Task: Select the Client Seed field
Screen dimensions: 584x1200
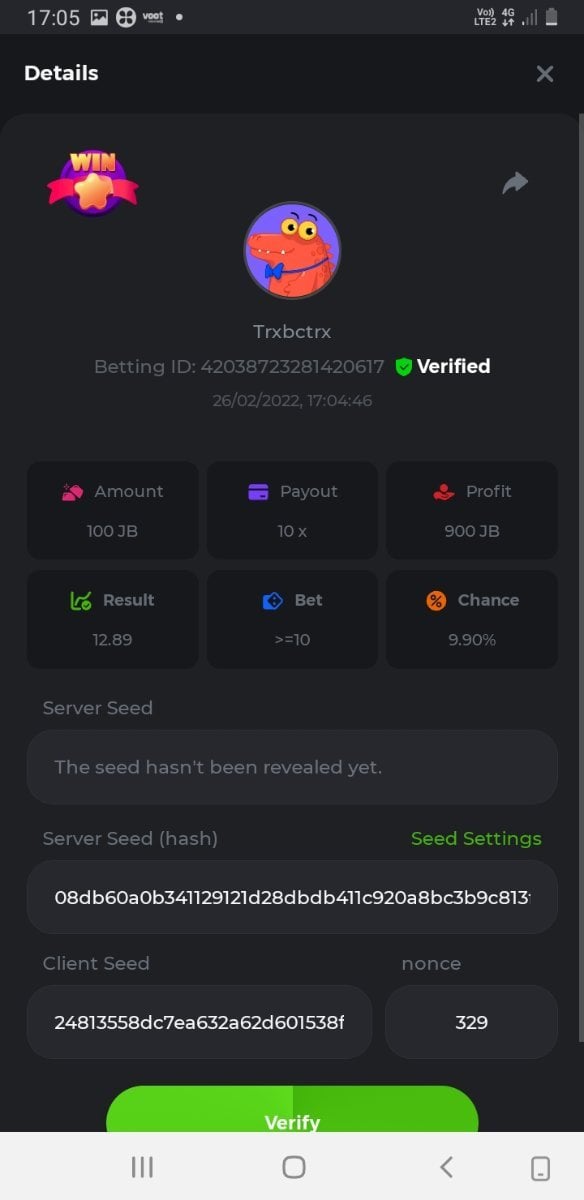Action: (199, 1022)
